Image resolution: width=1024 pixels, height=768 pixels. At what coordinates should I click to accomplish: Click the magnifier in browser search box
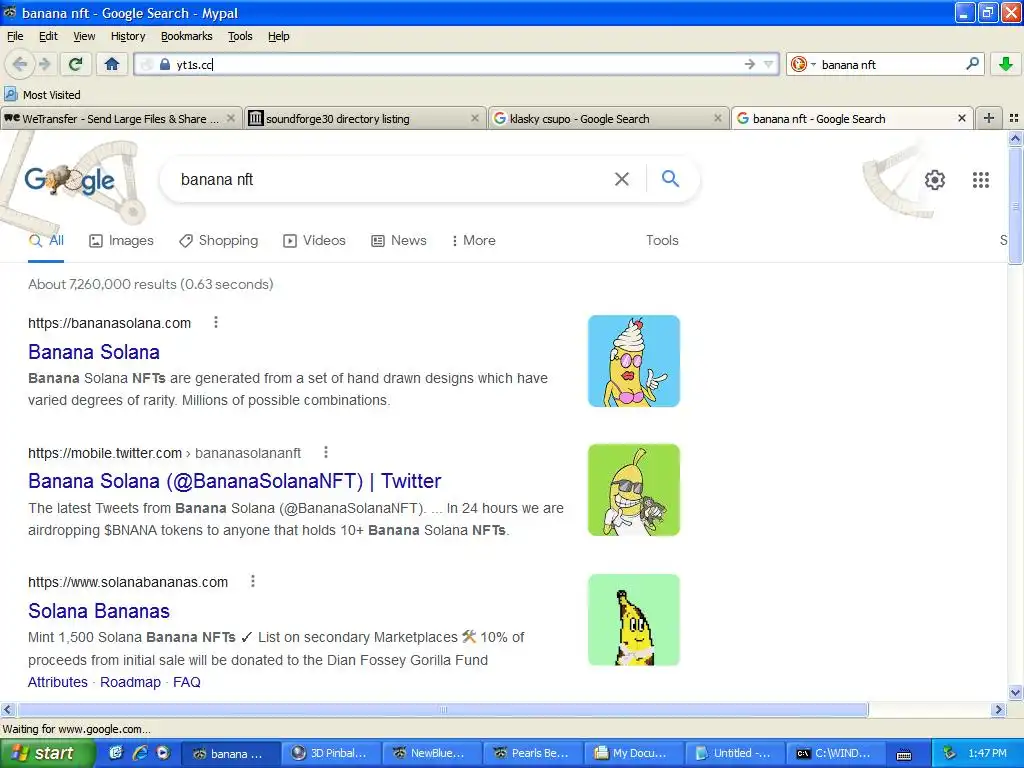click(x=972, y=64)
